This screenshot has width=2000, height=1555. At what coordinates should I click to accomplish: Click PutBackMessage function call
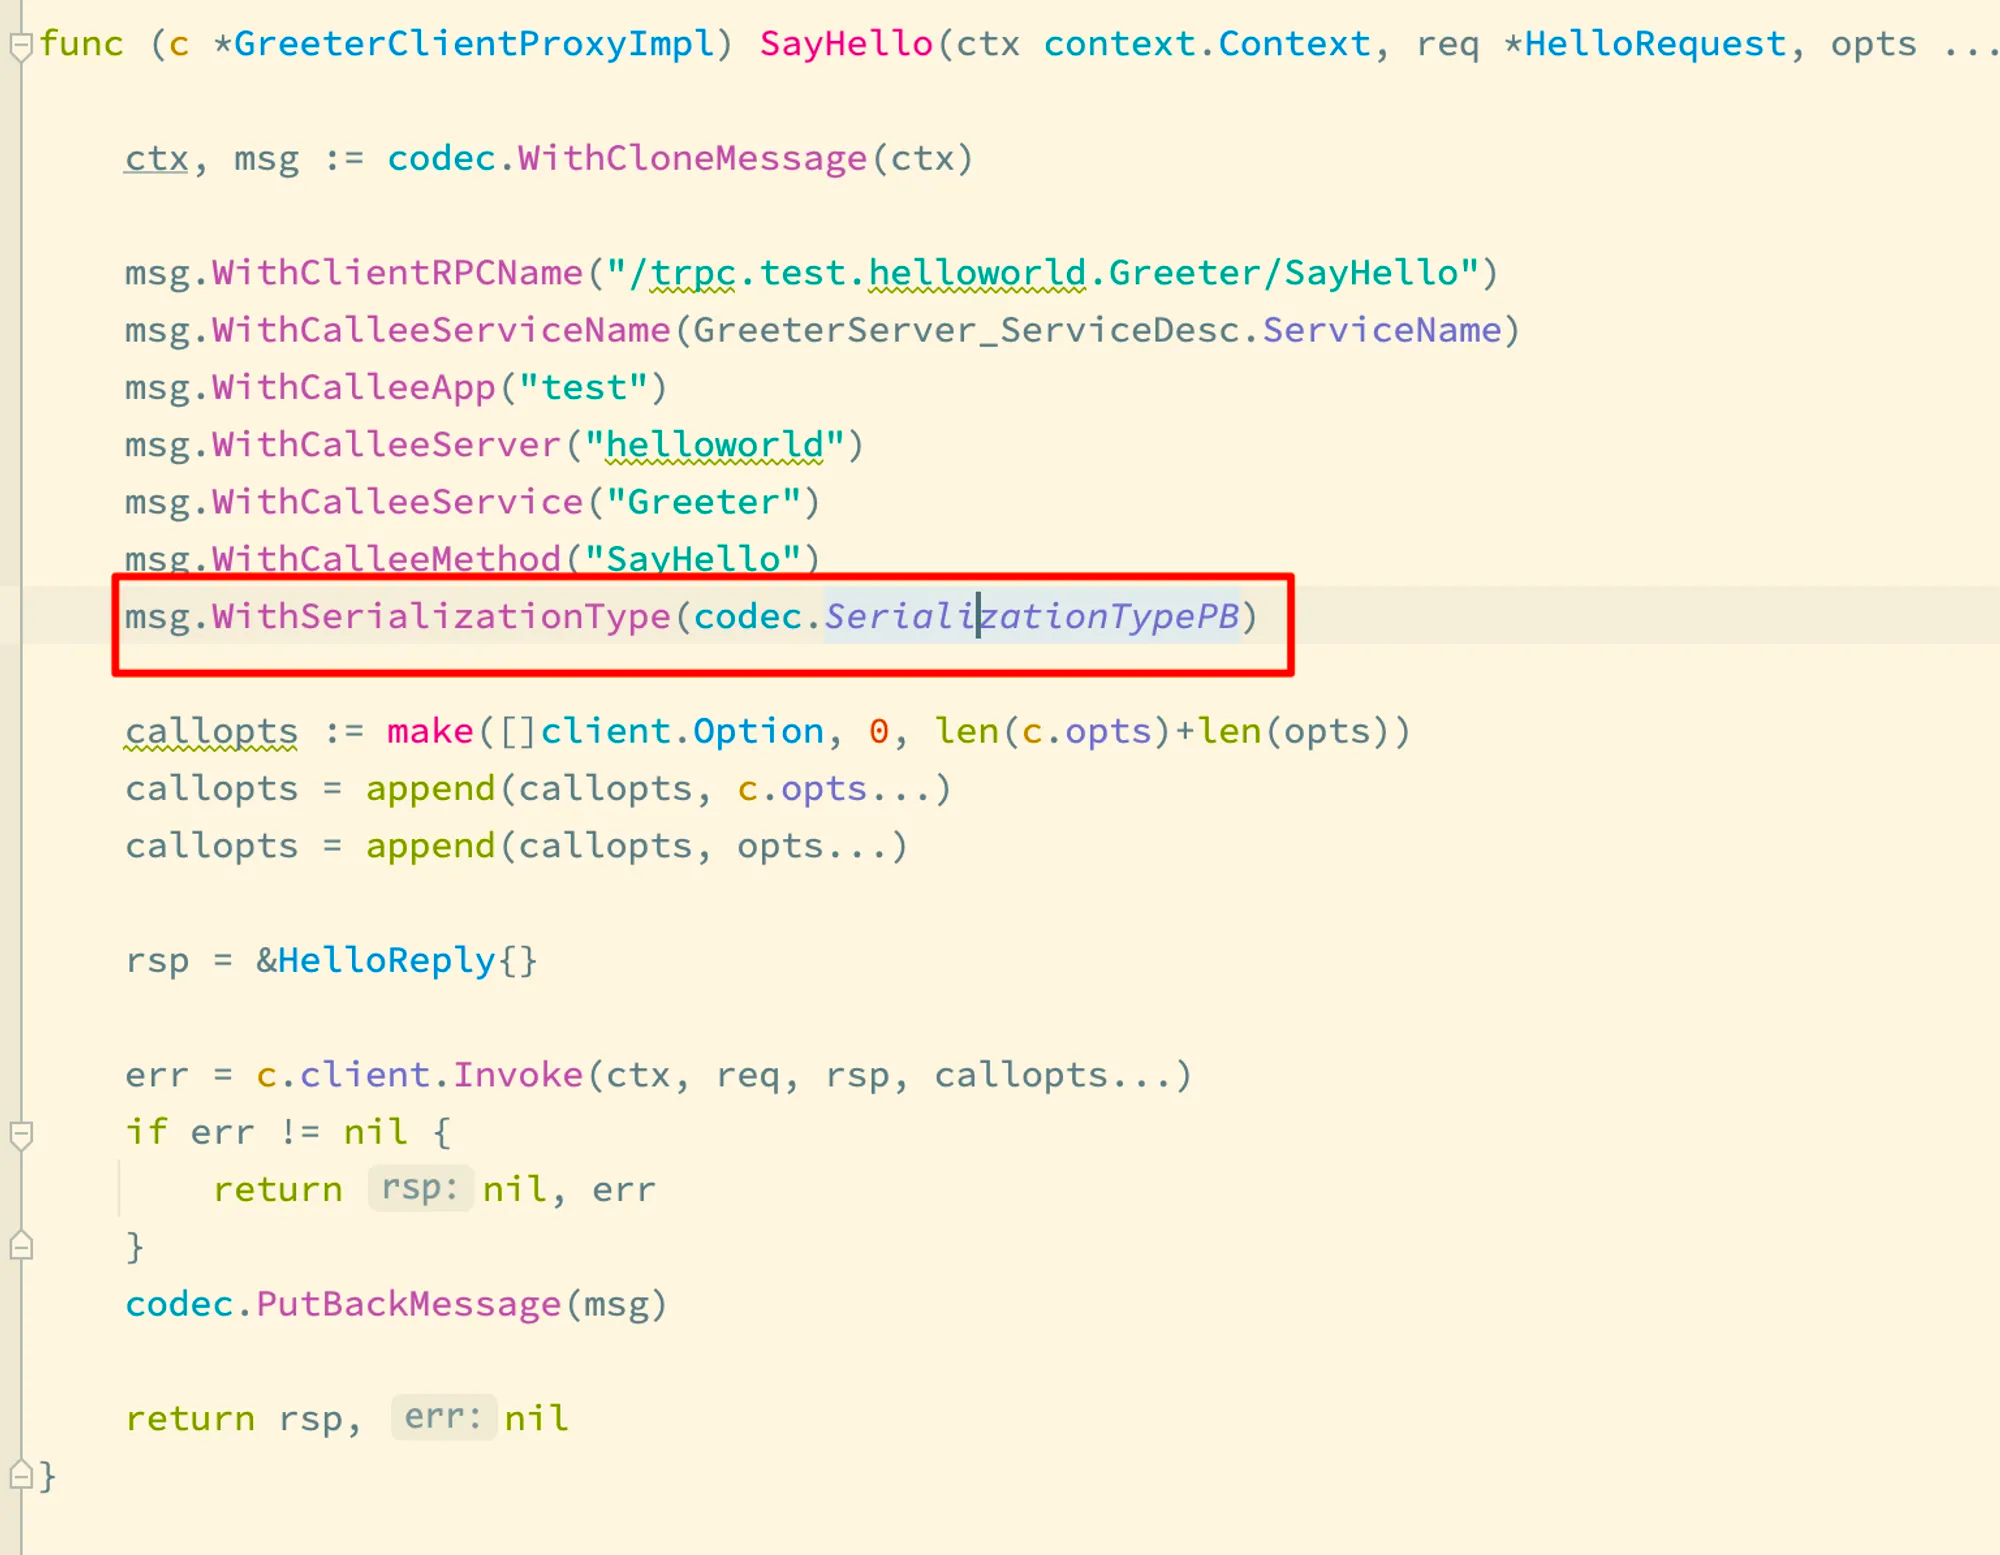click(x=408, y=1304)
